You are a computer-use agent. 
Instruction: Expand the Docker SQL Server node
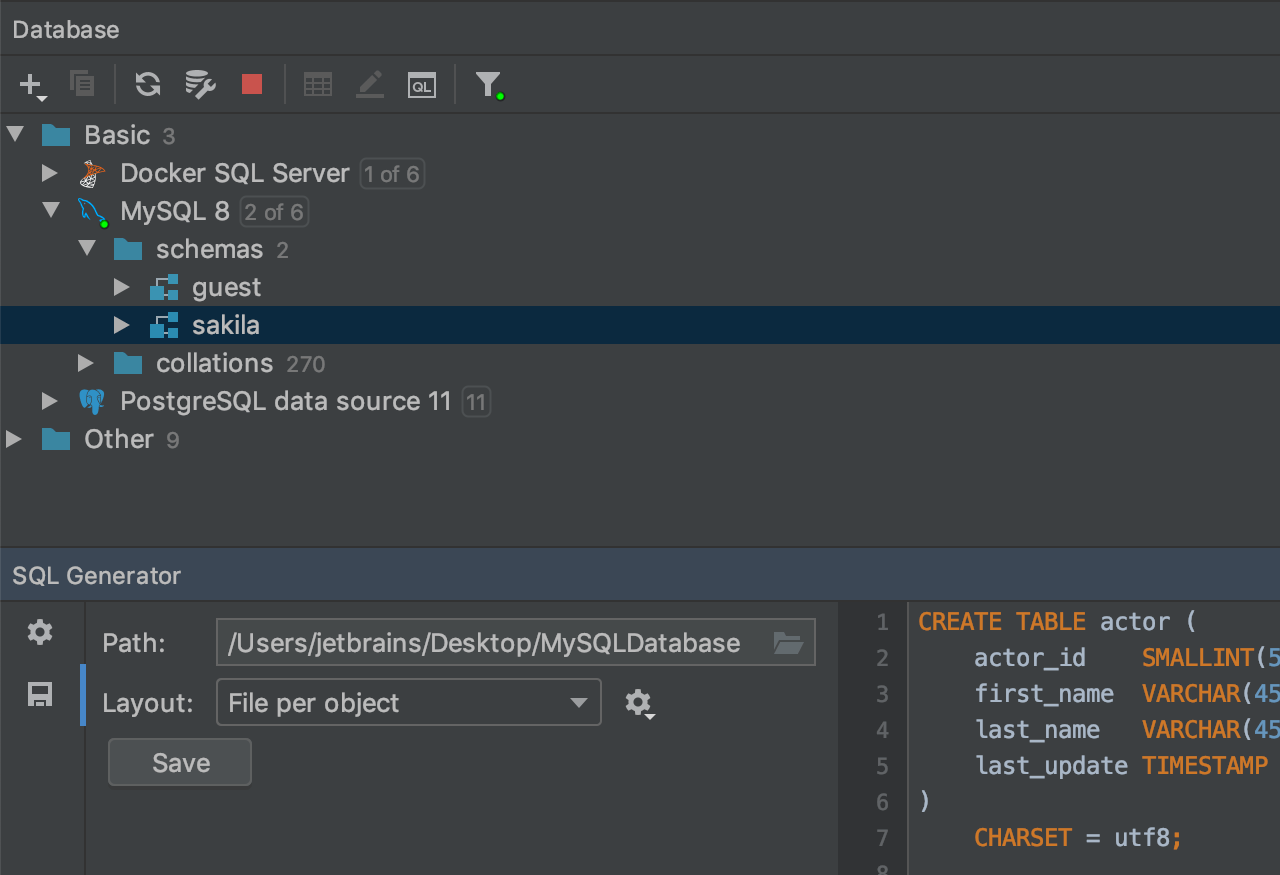pos(49,173)
